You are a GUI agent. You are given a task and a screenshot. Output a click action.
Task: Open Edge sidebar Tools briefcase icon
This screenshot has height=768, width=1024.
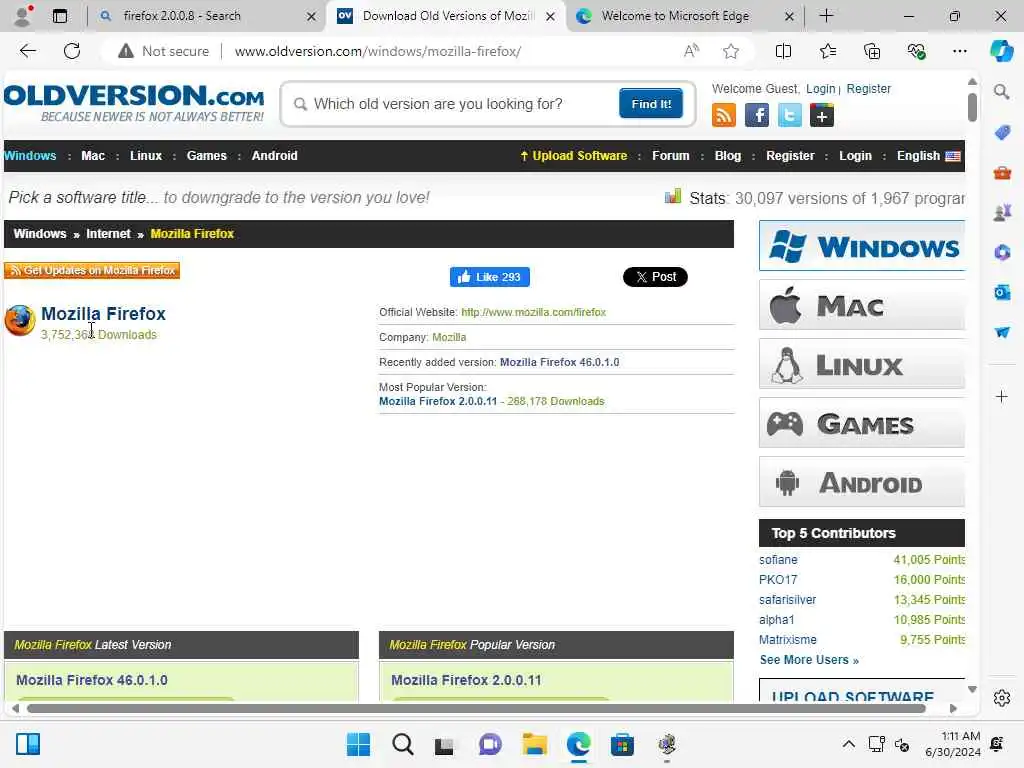[1002, 173]
